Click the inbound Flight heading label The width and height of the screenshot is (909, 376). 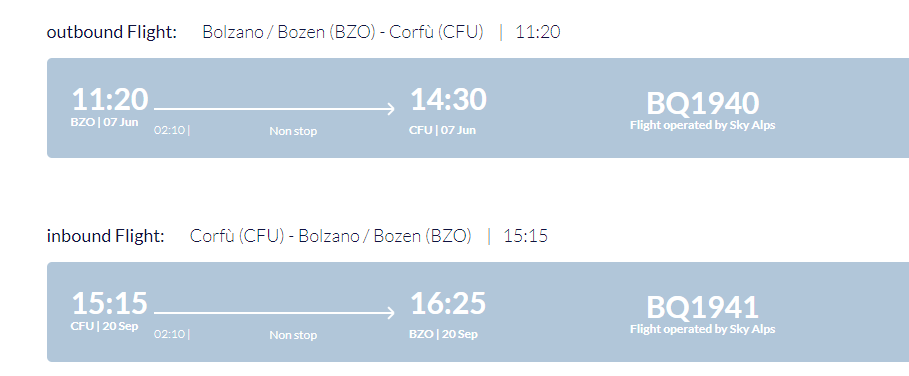pyautogui.click(x=106, y=236)
